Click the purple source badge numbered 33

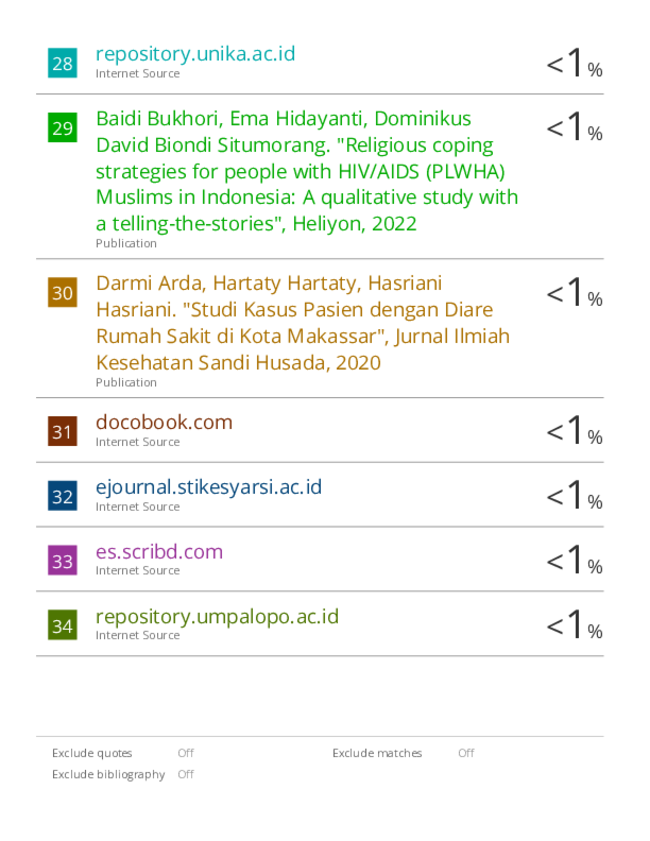tap(62, 560)
